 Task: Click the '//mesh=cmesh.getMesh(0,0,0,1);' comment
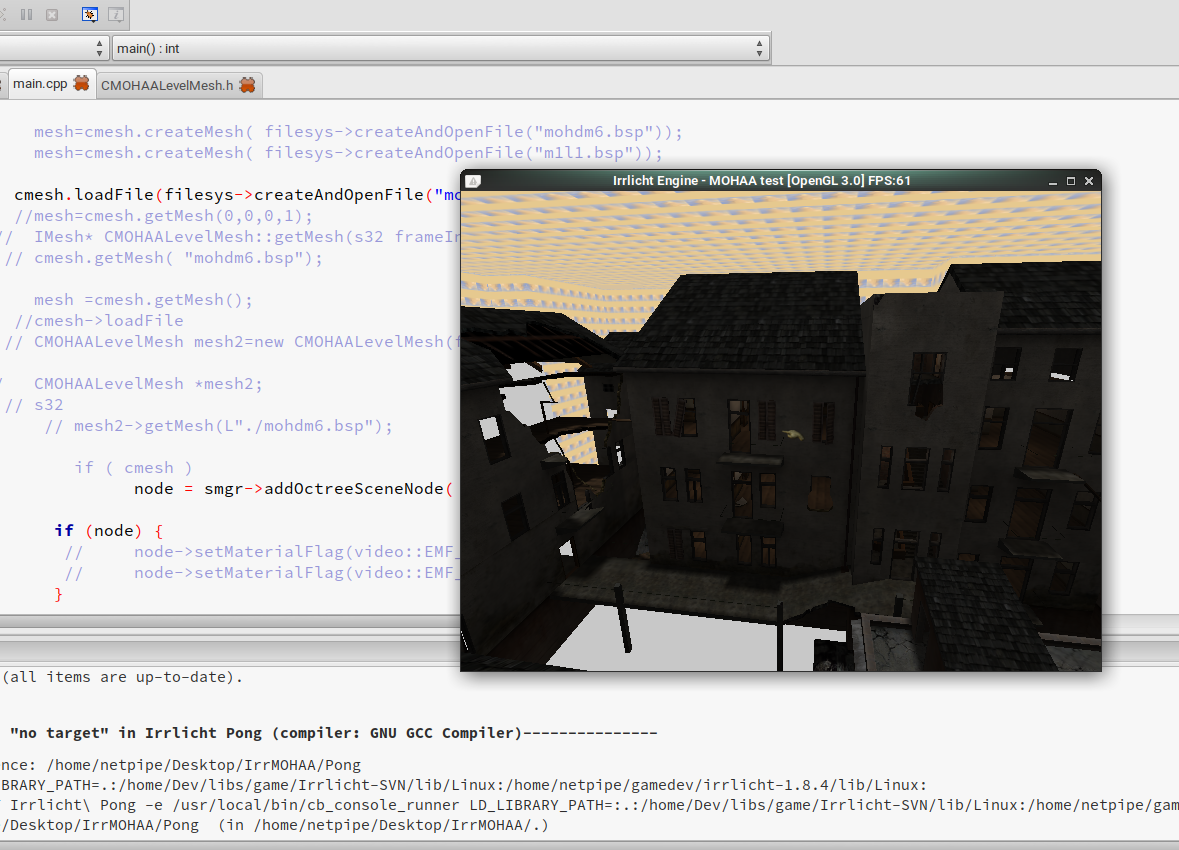tap(163, 216)
